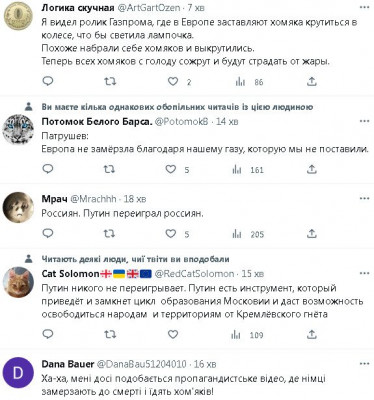
Task: Open more options for Cat Solomon tweet
Action: [364, 274]
